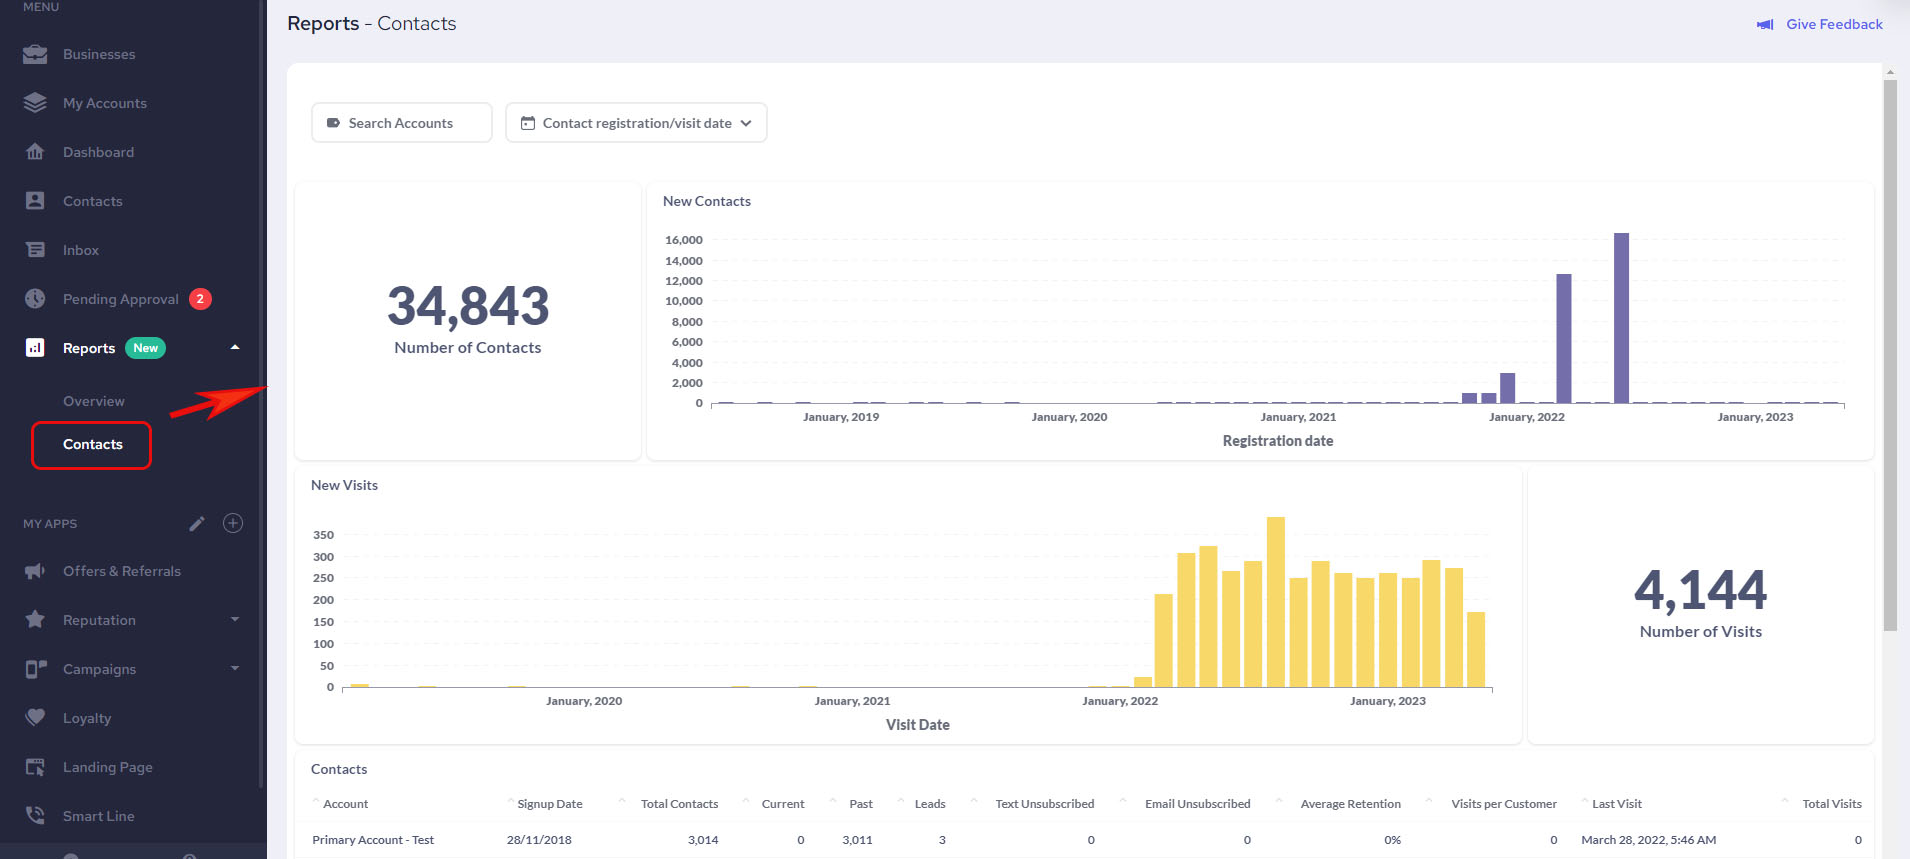The height and width of the screenshot is (859, 1910).
Task: Open the Contact registration/visit date dropdown
Action: 636,123
